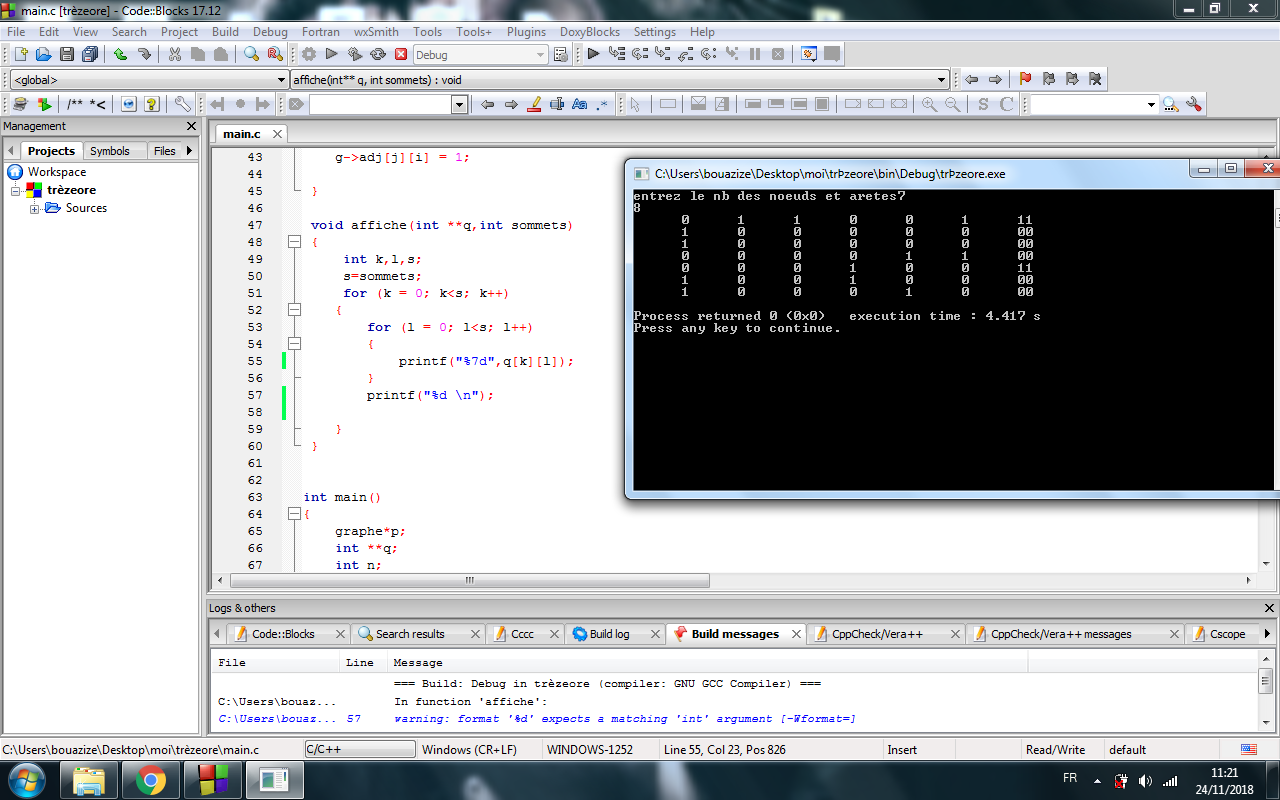
Task: Start debugger with Debug/Continue arrow
Action: pyautogui.click(x=593, y=54)
